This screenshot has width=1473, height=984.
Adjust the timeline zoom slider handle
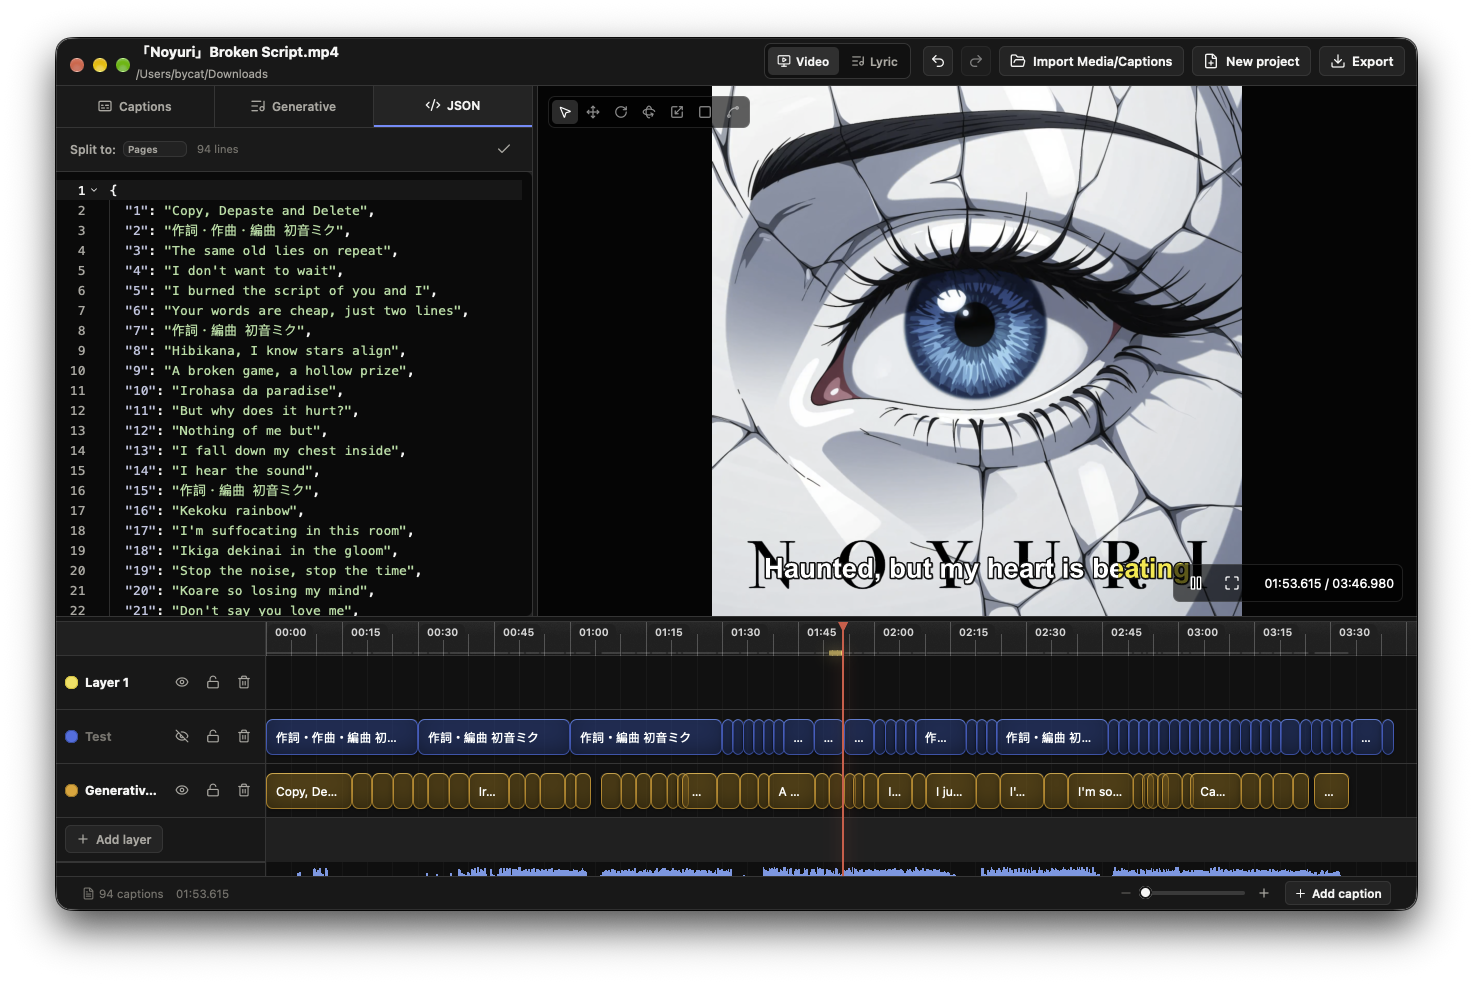point(1146,893)
